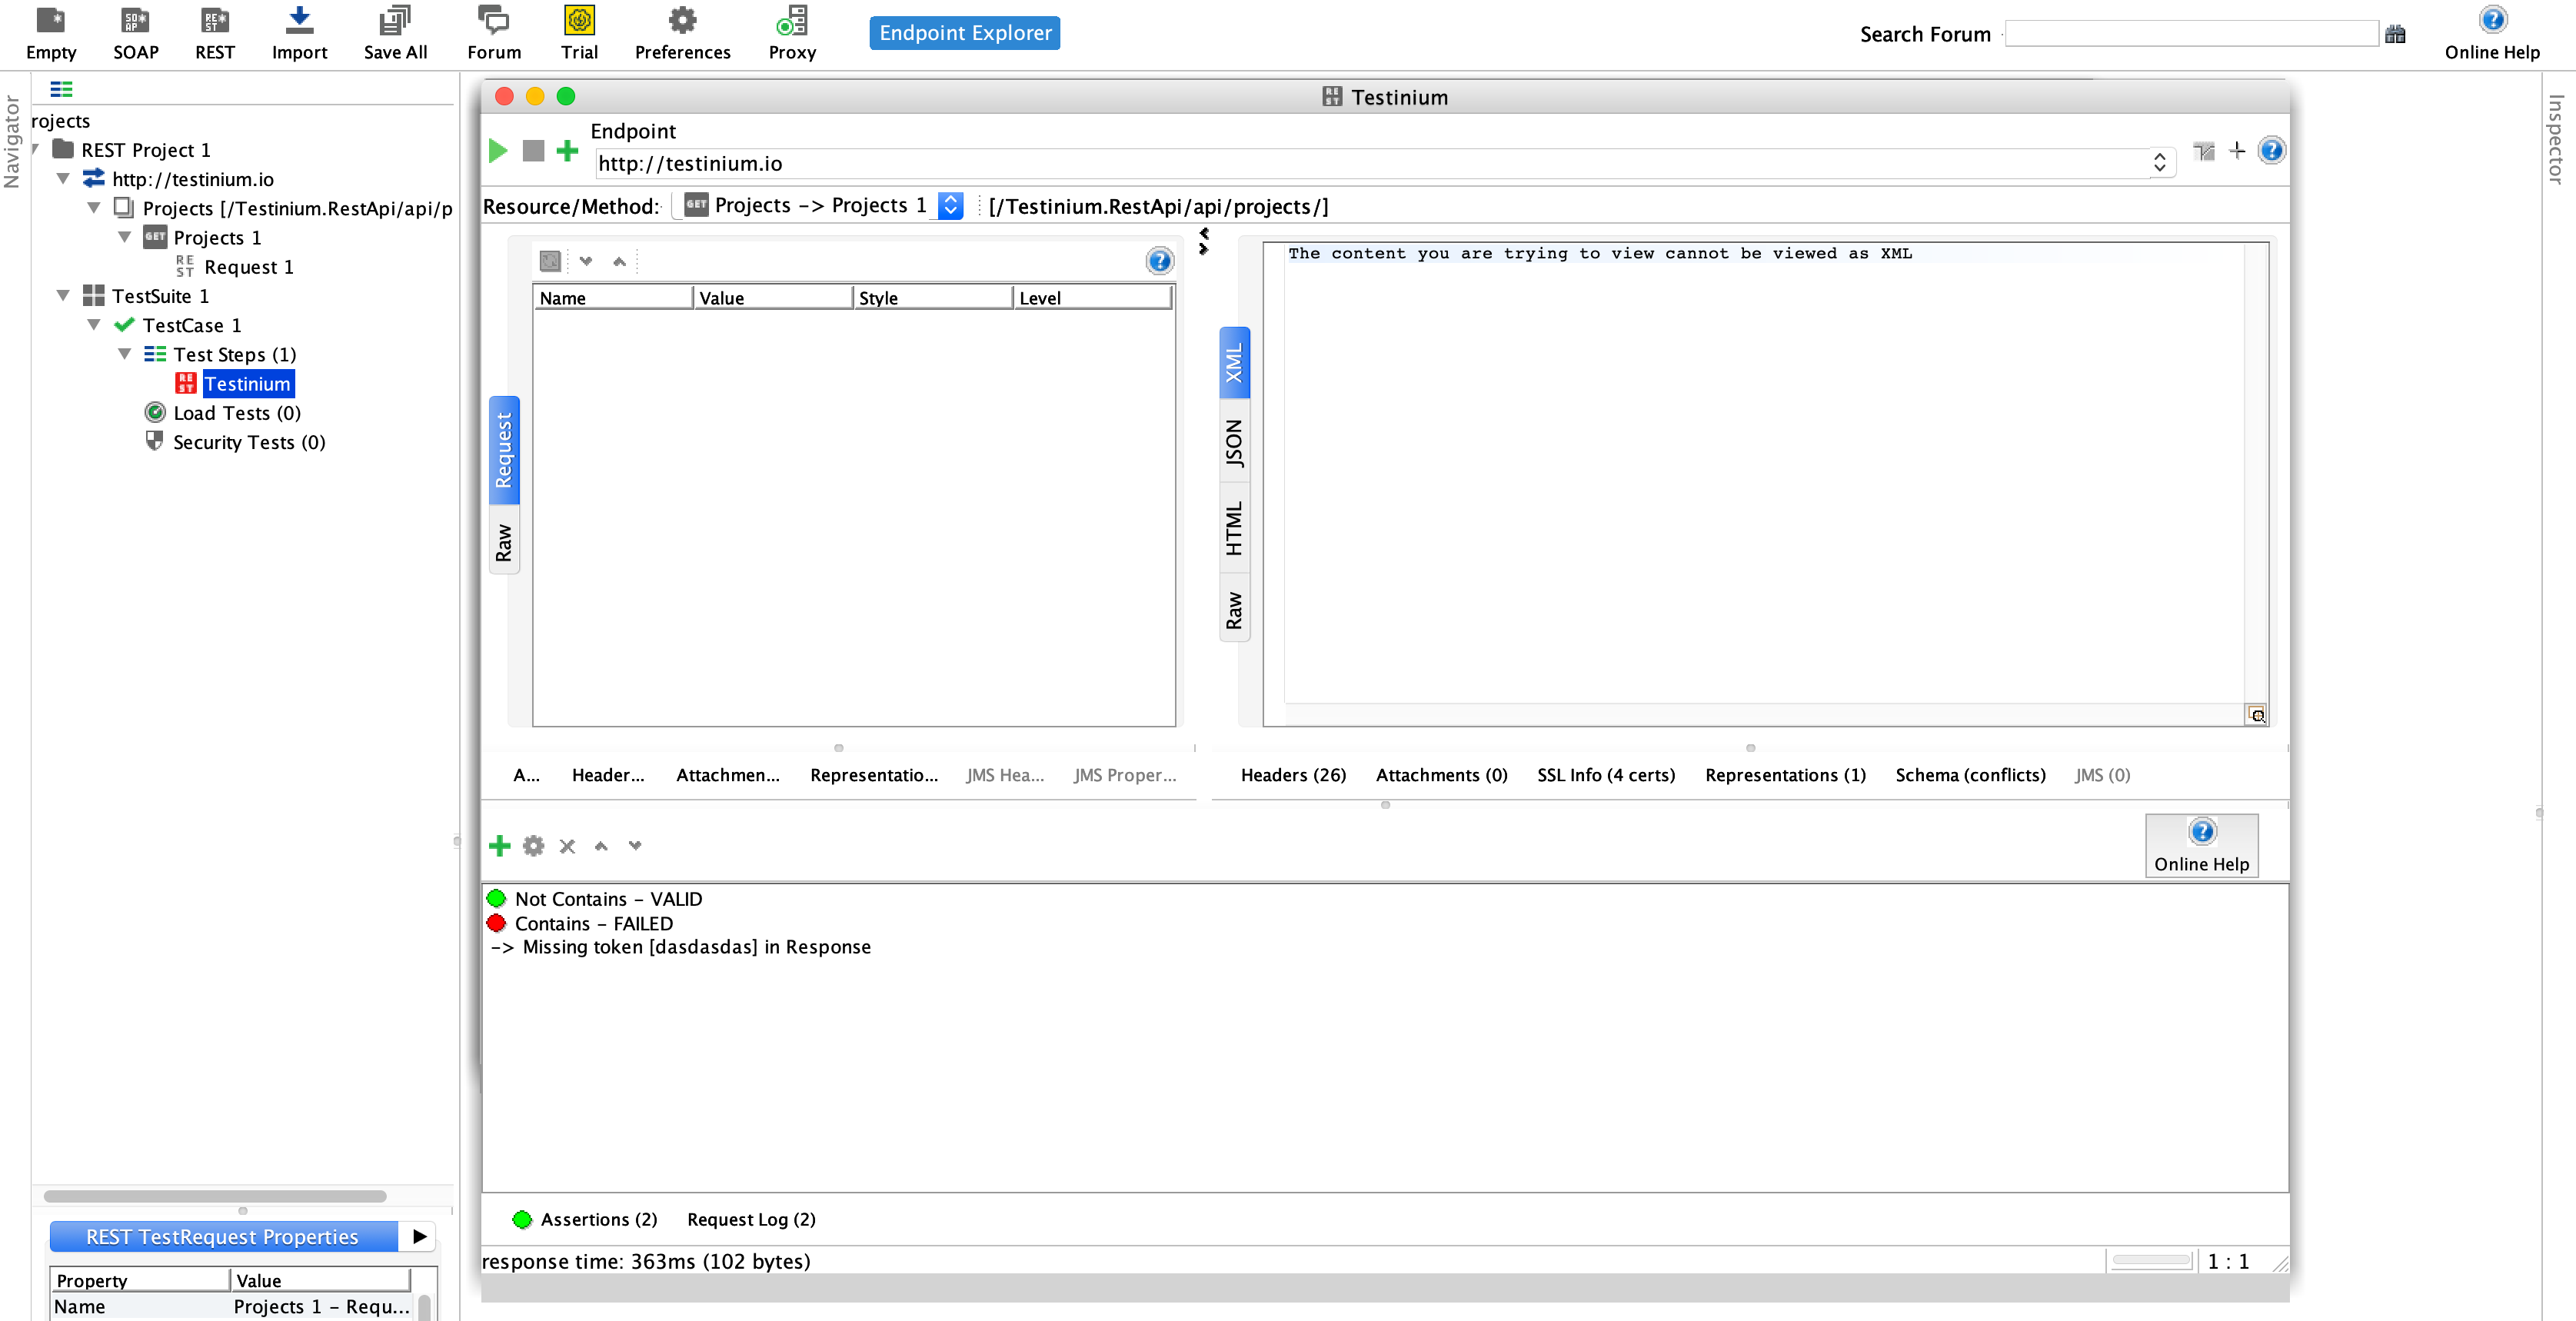The height and width of the screenshot is (1321, 2576).
Task: Move assertion down with the arrow icon
Action: pos(635,846)
